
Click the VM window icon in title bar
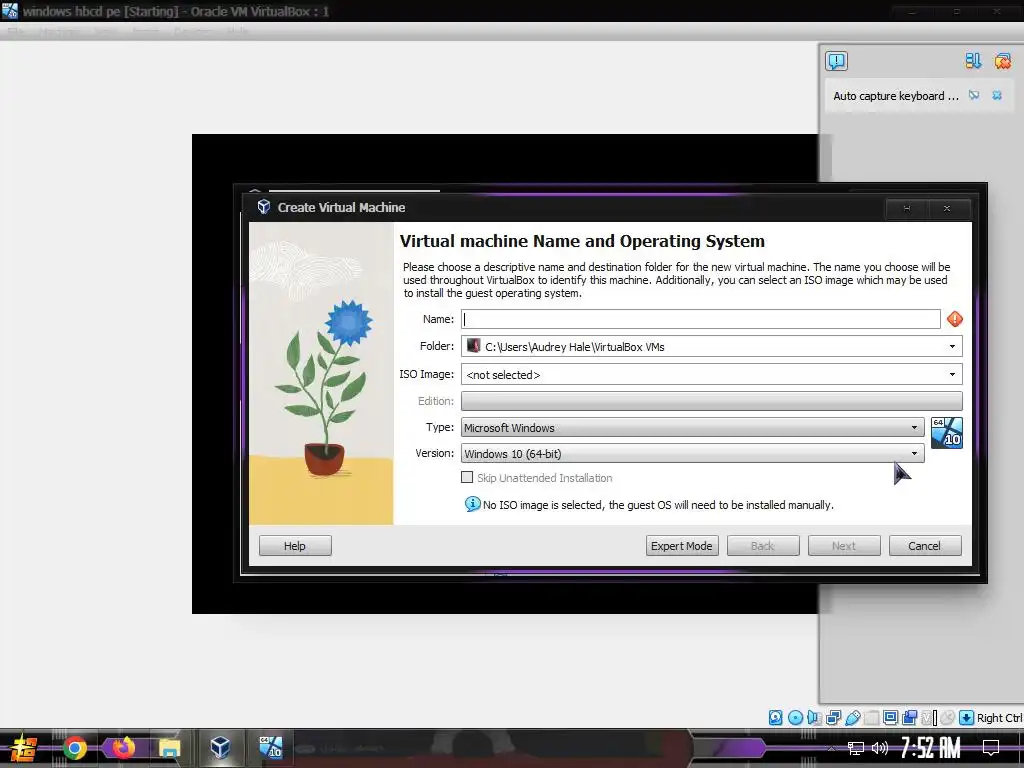[10, 11]
